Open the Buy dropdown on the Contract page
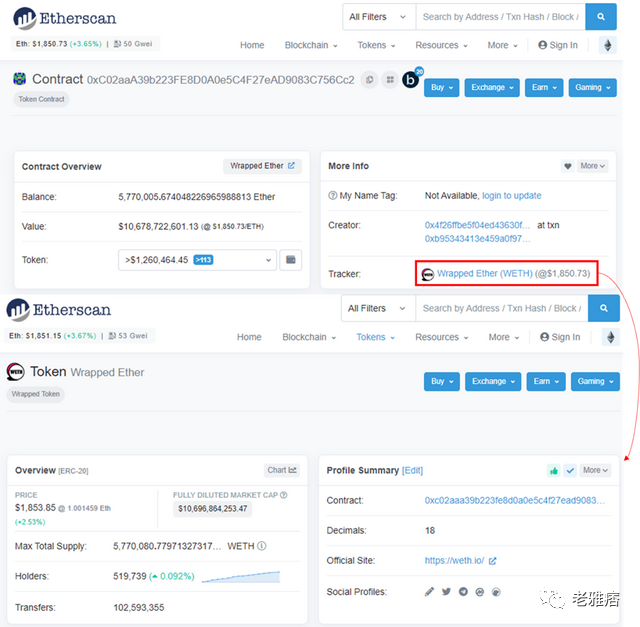The width and height of the screenshot is (640, 627). pyautogui.click(x=442, y=88)
